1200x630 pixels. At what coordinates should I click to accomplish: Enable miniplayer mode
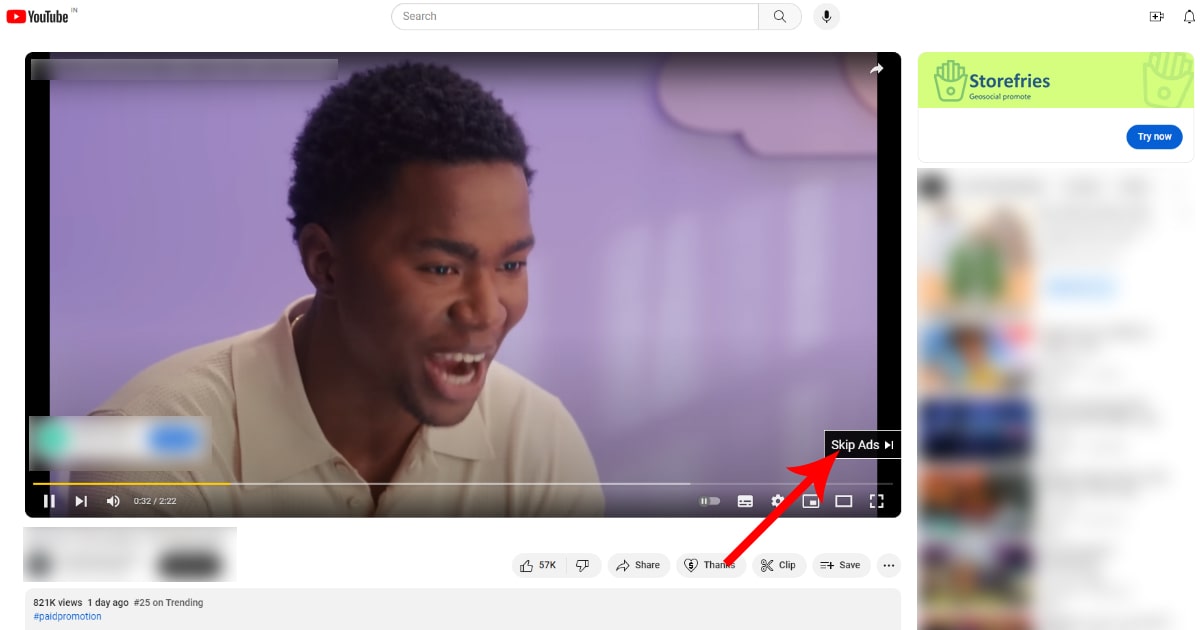(811, 501)
